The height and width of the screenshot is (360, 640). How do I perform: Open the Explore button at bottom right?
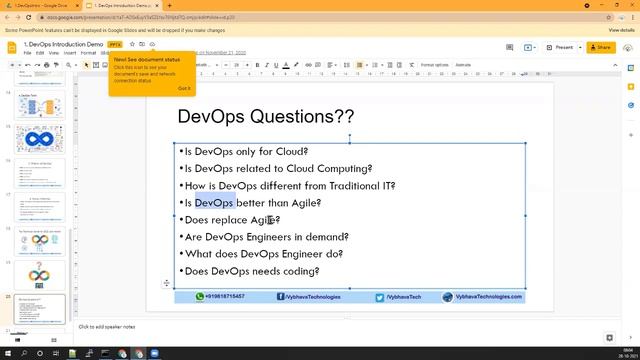(x=609, y=338)
